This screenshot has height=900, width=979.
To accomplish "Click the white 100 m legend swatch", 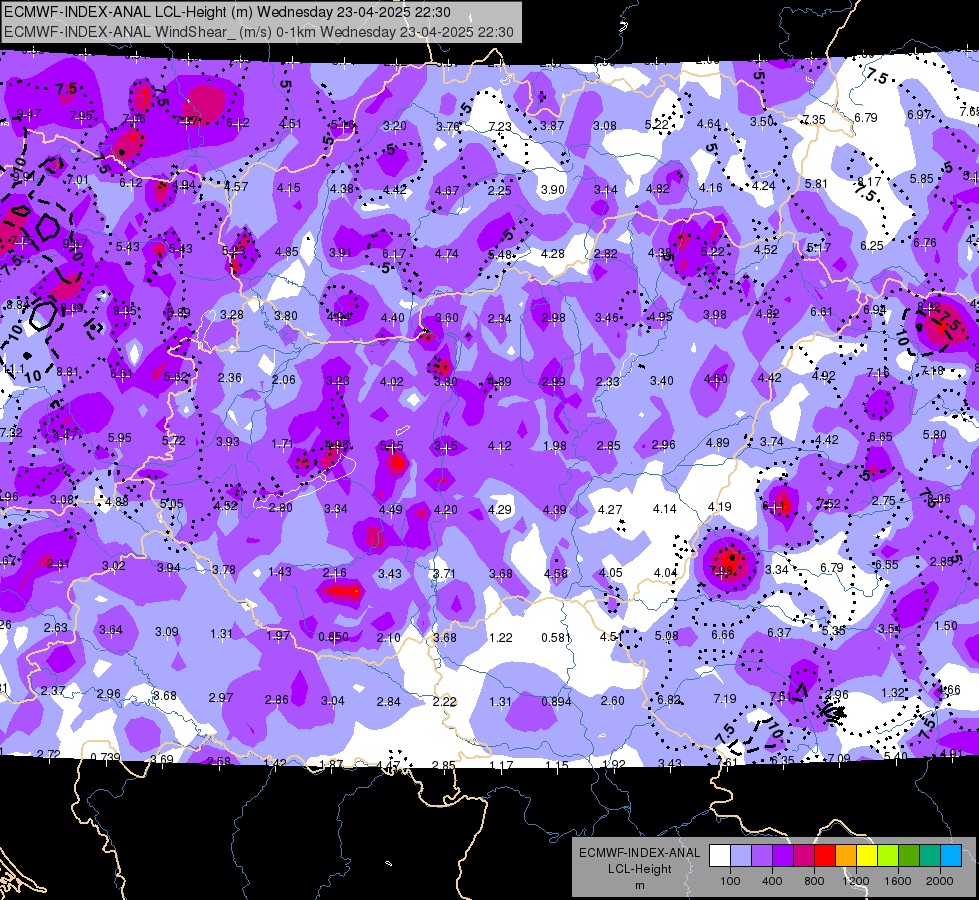I will point(720,856).
